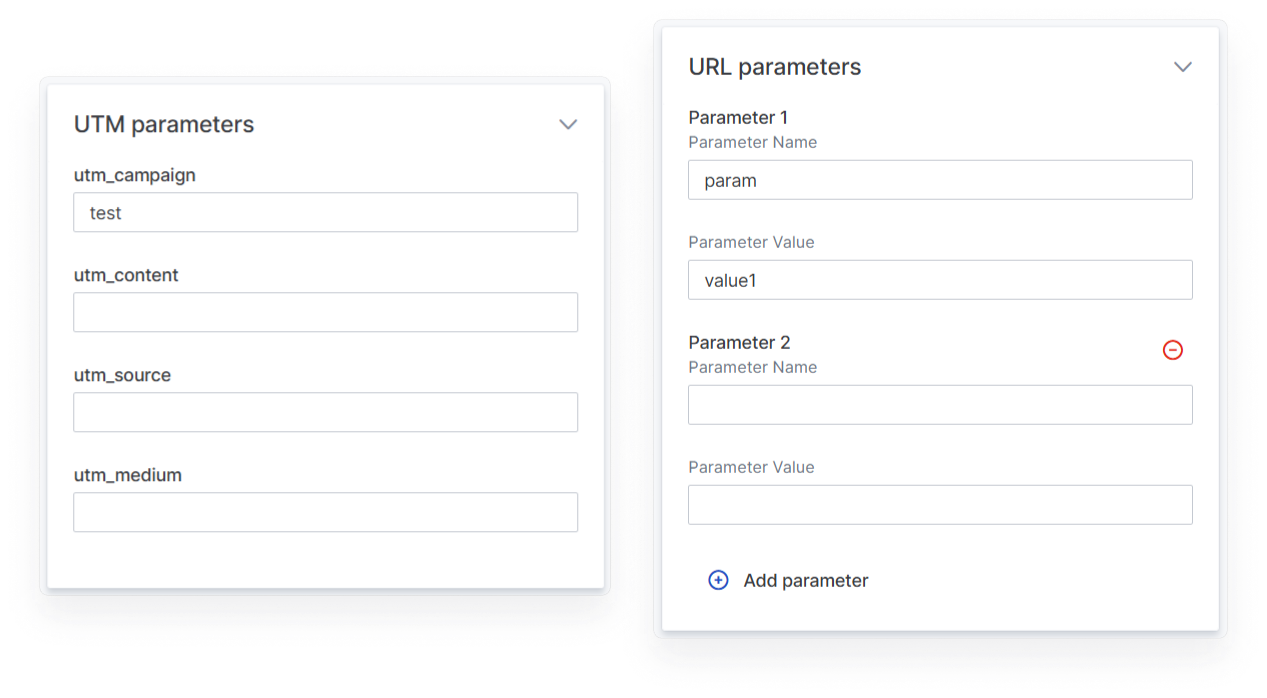Click the Parameter Value field showing "value1"
The image size is (1267, 698).
[x=940, y=280]
